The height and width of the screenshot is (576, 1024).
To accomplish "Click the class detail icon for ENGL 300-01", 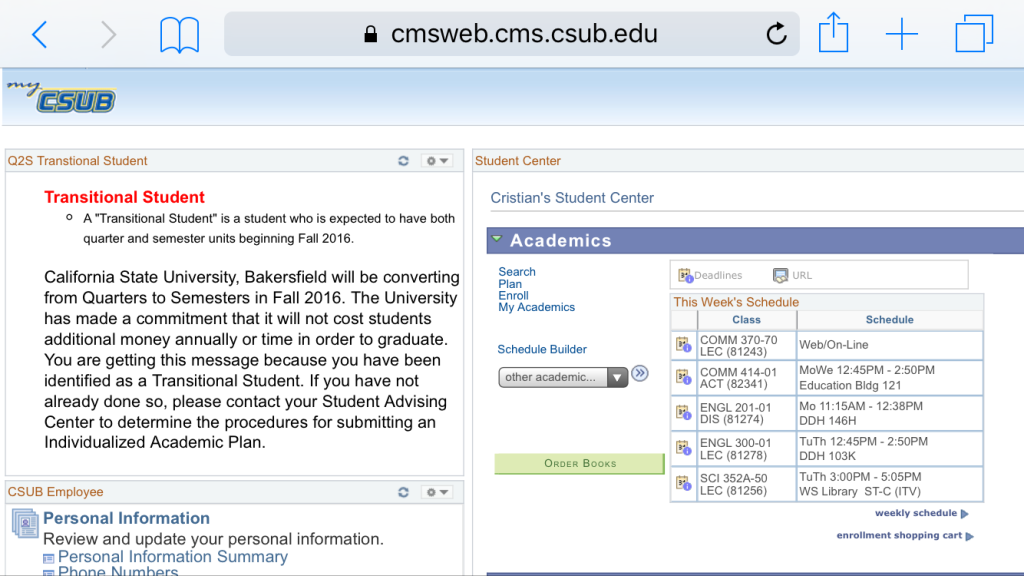I will pos(684,448).
